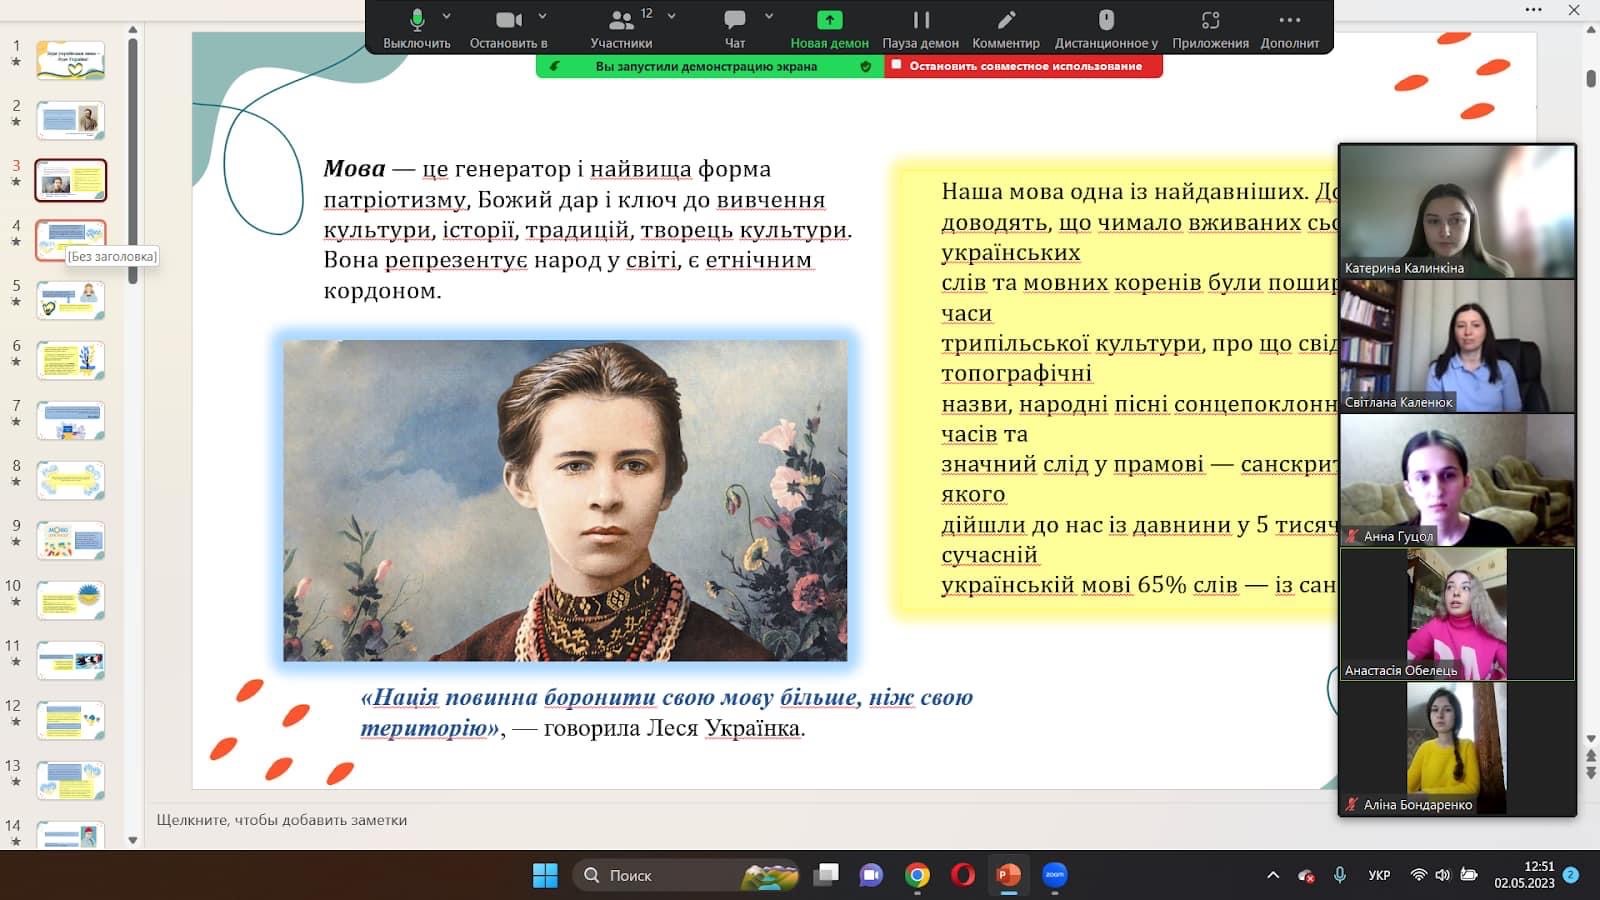Select slide 1 thumbnail
This screenshot has height=900, width=1600.
[x=71, y=60]
